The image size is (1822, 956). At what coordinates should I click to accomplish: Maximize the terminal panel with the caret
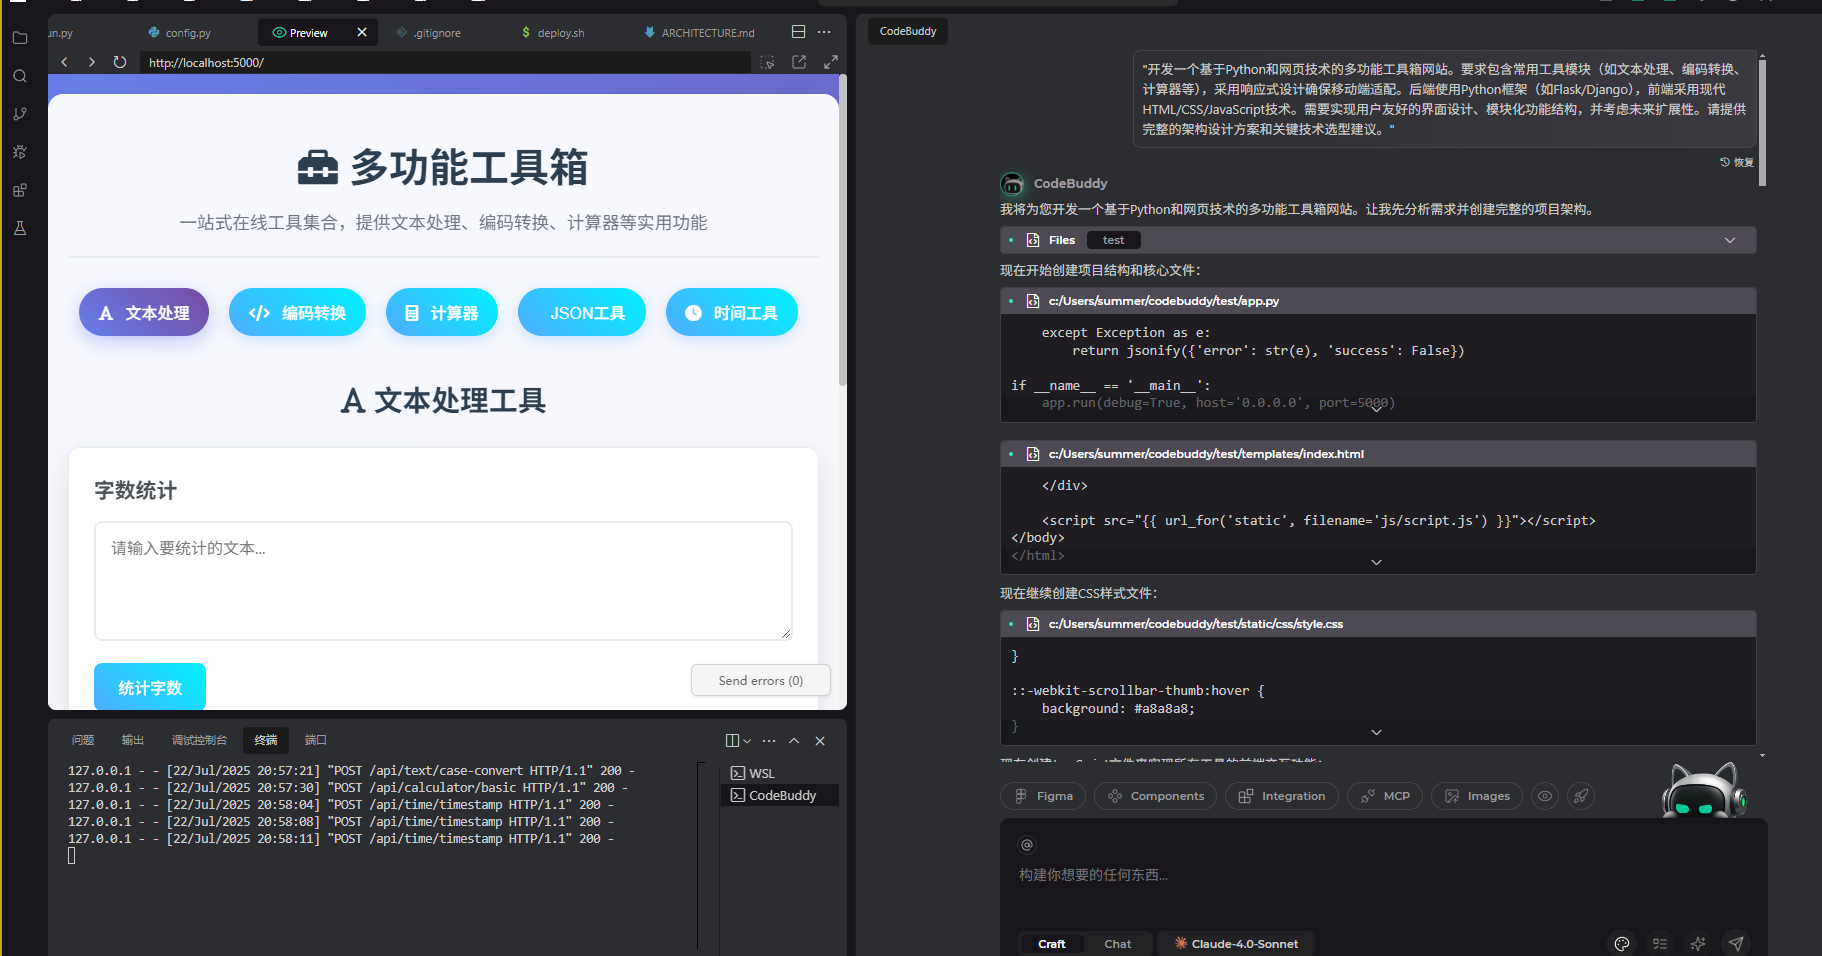794,741
